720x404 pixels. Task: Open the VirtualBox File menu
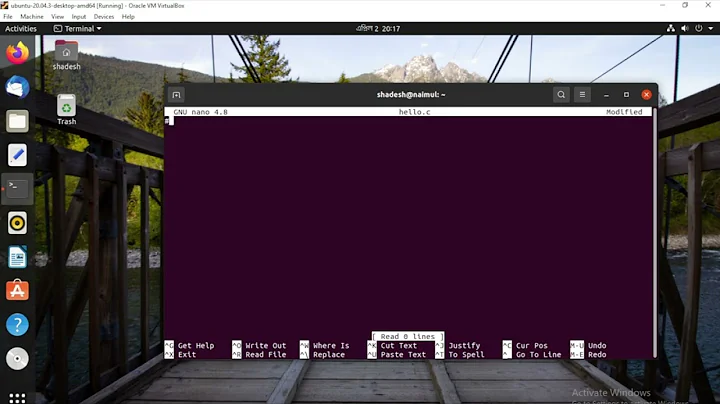tap(8, 17)
